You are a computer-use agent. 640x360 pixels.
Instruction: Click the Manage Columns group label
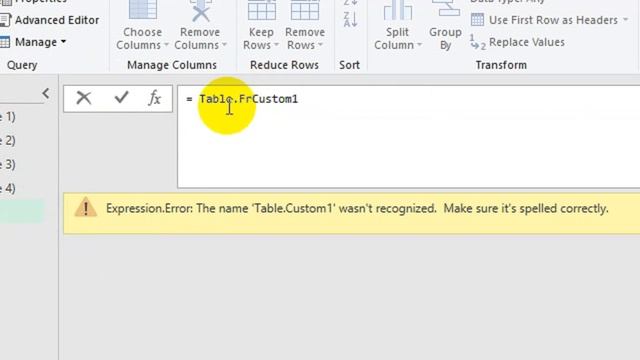click(172, 65)
